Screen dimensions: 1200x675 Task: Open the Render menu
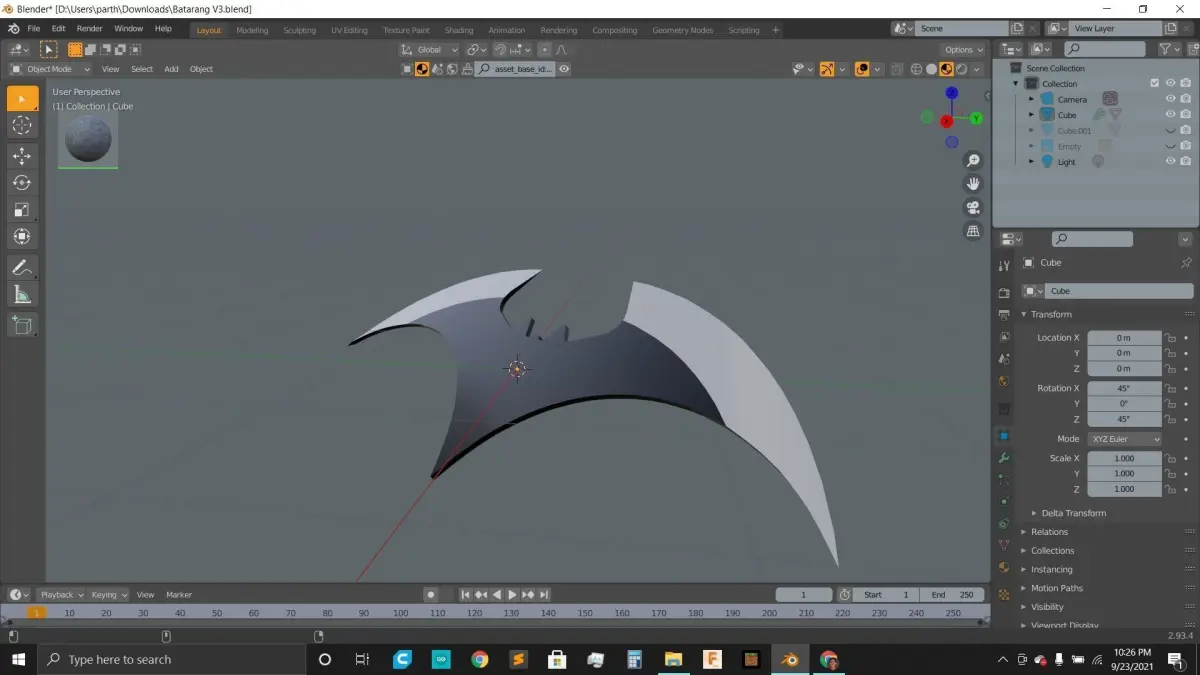click(89, 29)
